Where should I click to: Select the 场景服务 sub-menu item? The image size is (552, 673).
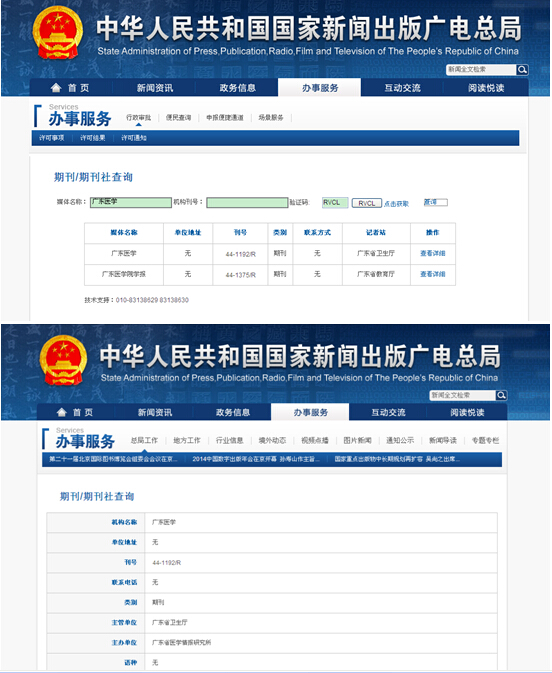point(271,118)
